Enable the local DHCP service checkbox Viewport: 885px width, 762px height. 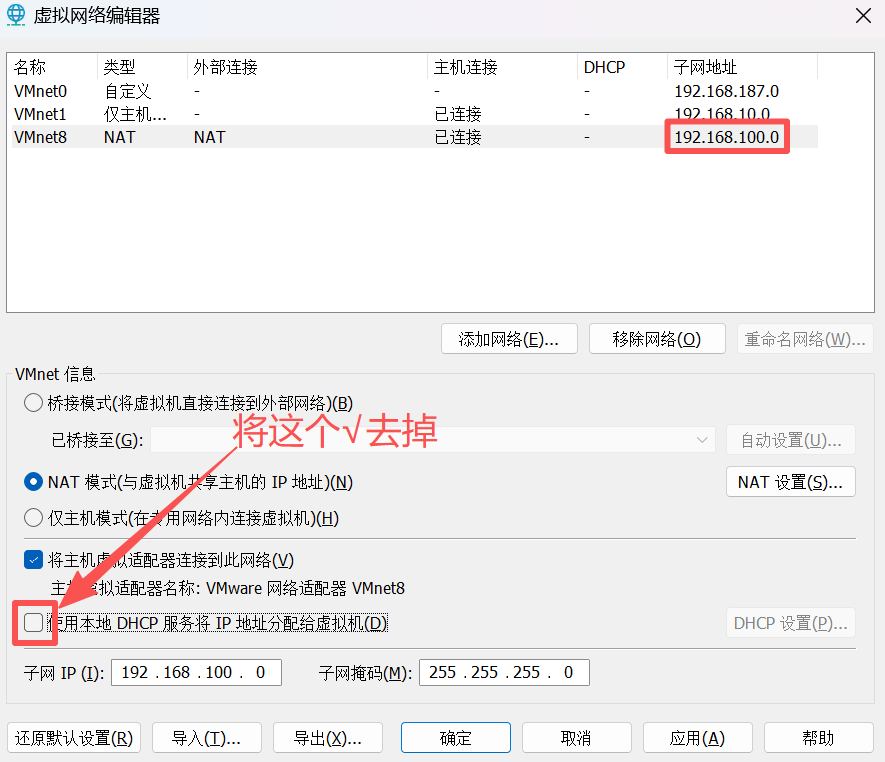[x=33, y=623]
